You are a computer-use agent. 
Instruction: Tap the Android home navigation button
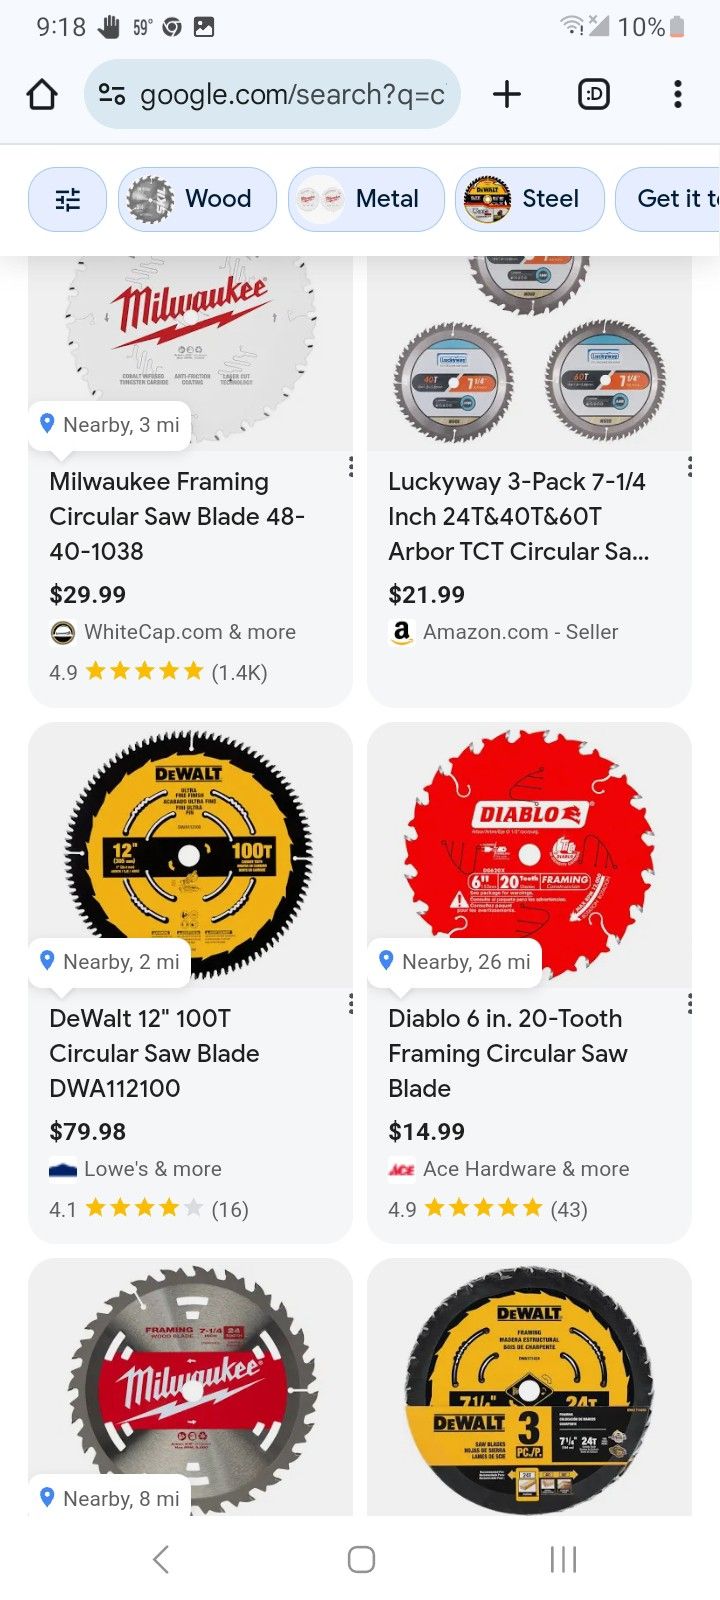click(361, 1558)
